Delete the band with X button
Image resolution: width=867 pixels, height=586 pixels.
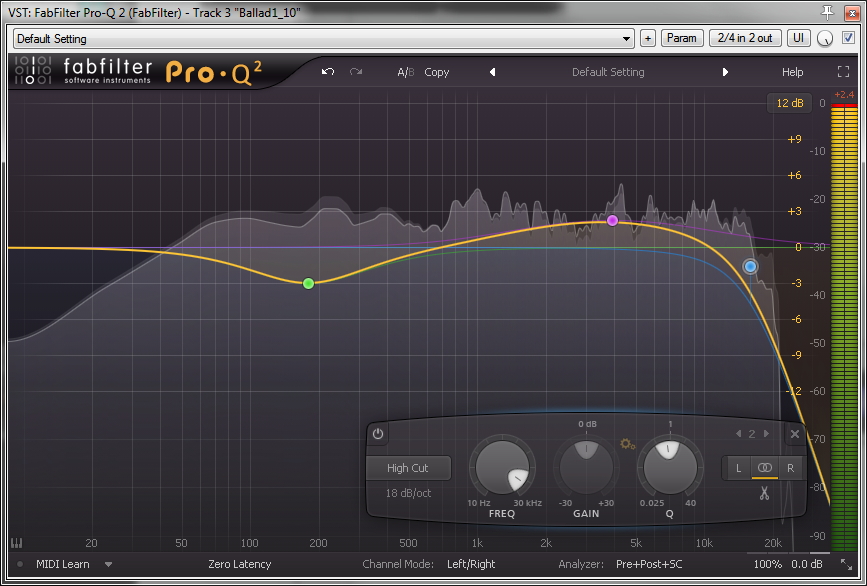(795, 434)
